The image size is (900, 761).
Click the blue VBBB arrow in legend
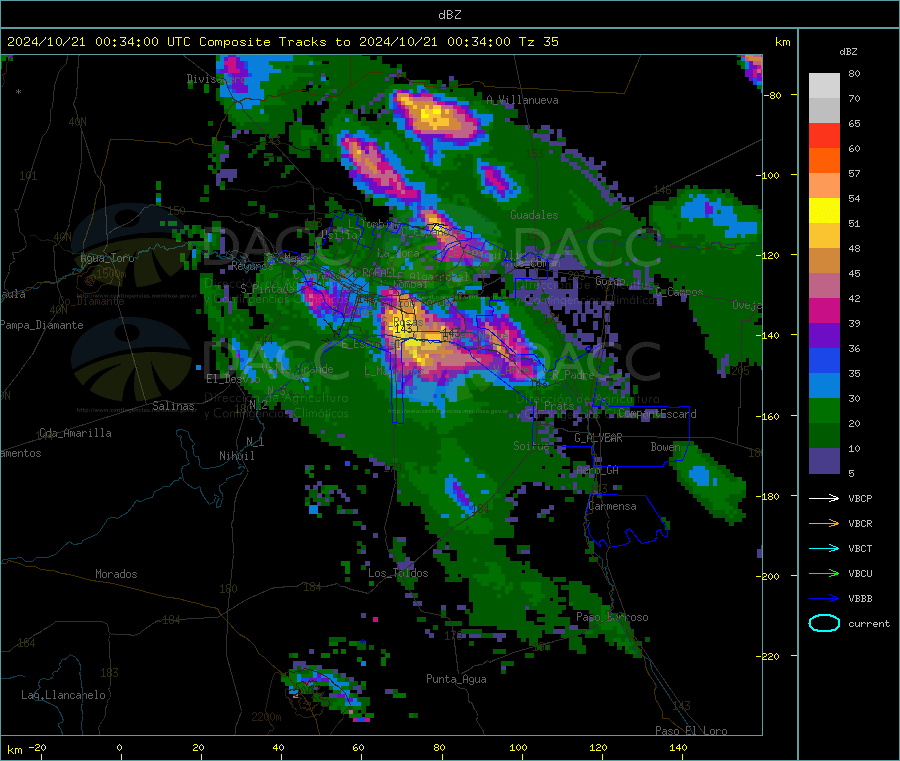824,599
